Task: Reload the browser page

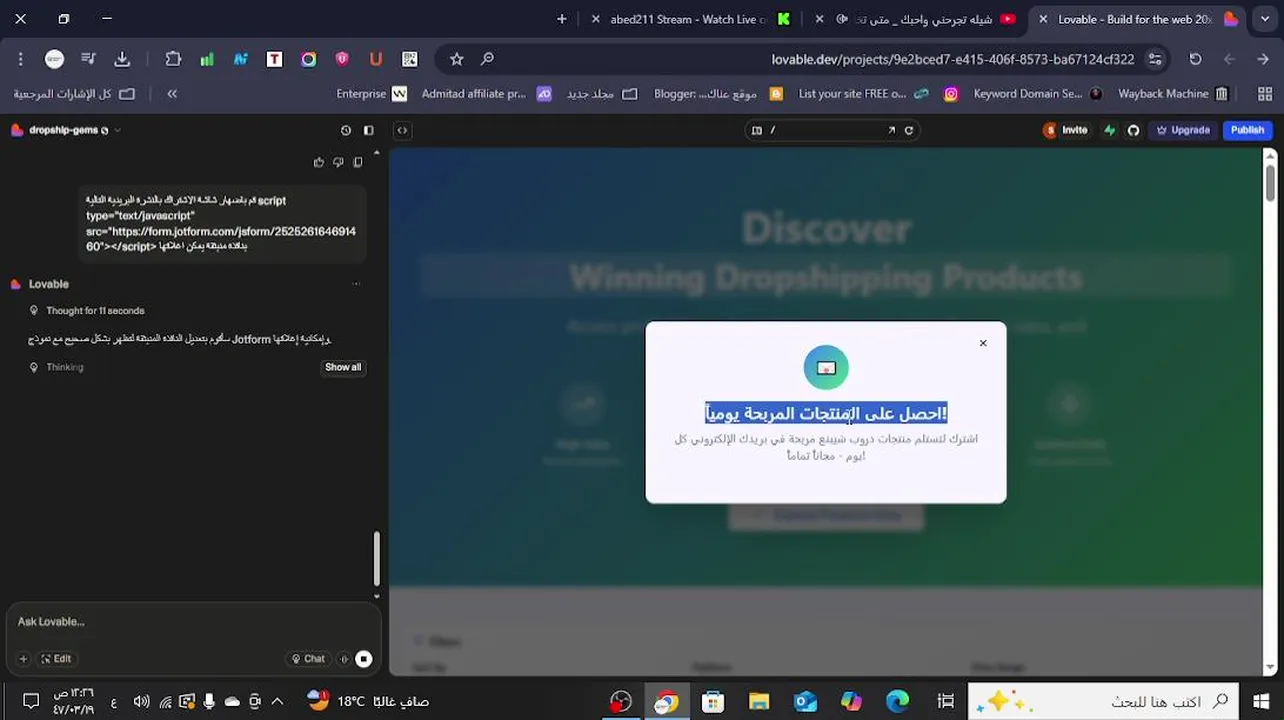Action: point(1195,59)
